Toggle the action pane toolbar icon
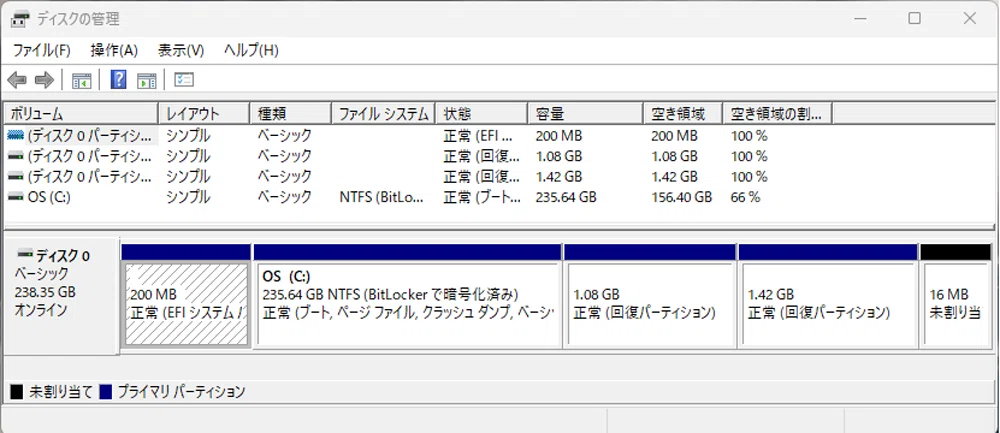 pos(147,80)
